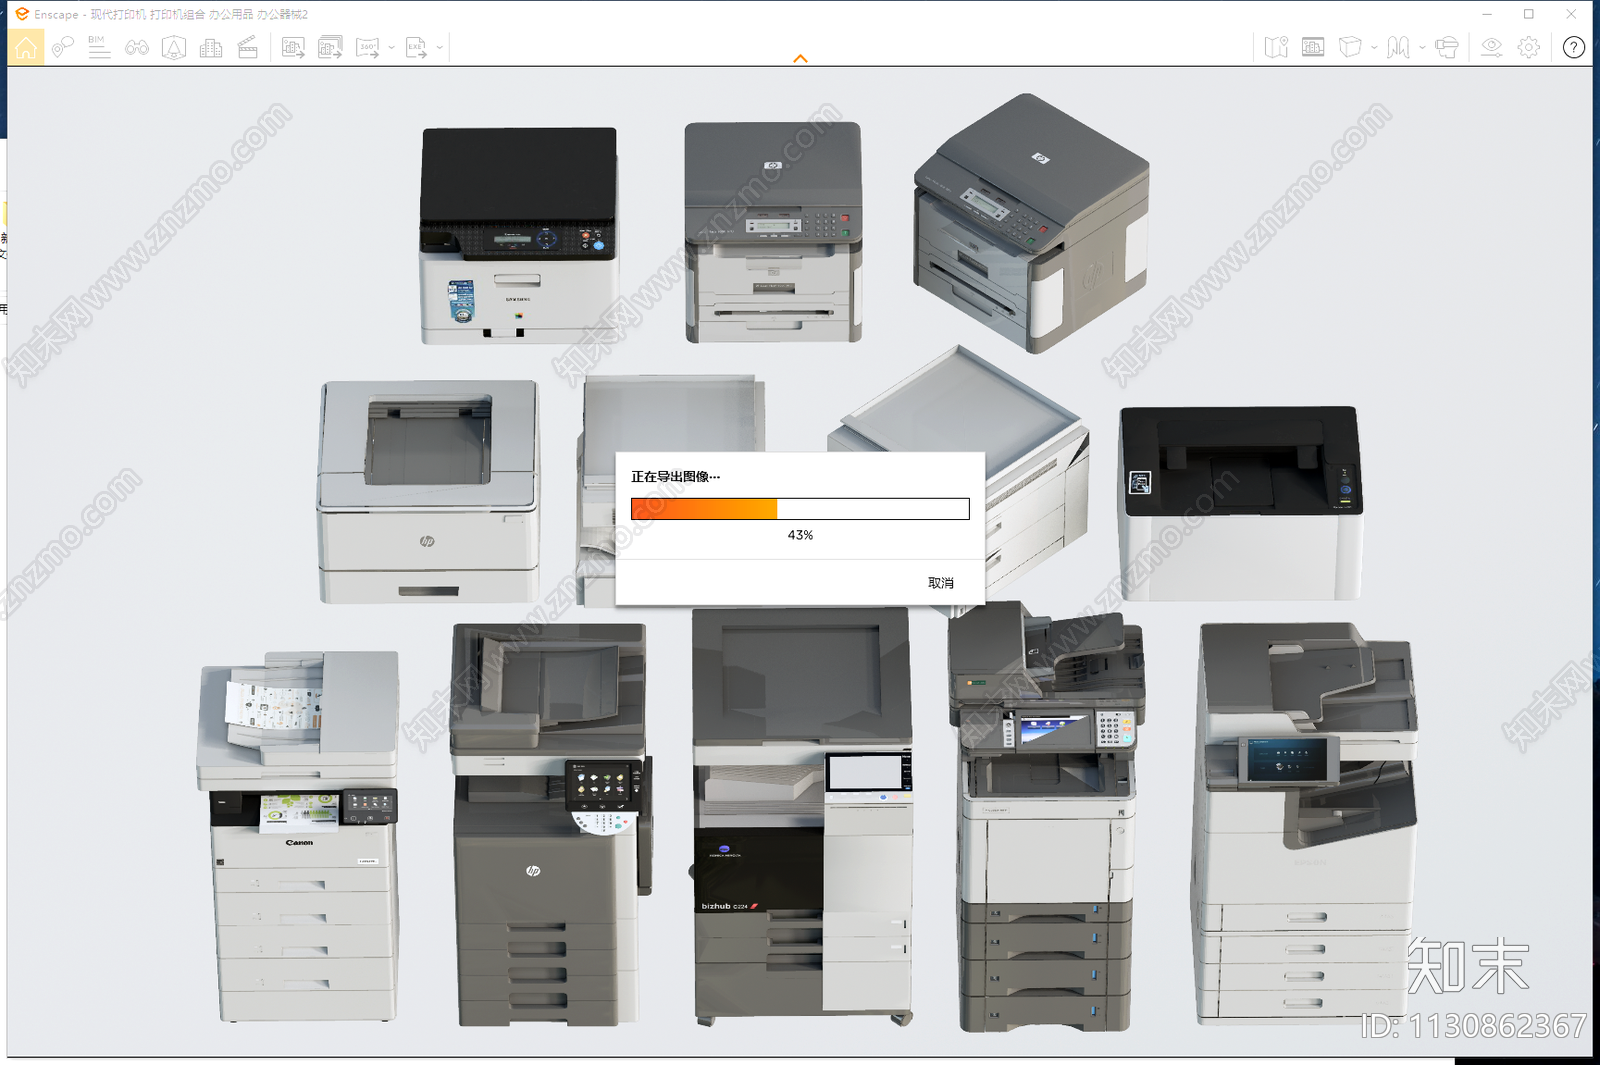Click the 360 panorama export icon
This screenshot has height=1065, width=1600.
tap(368, 47)
